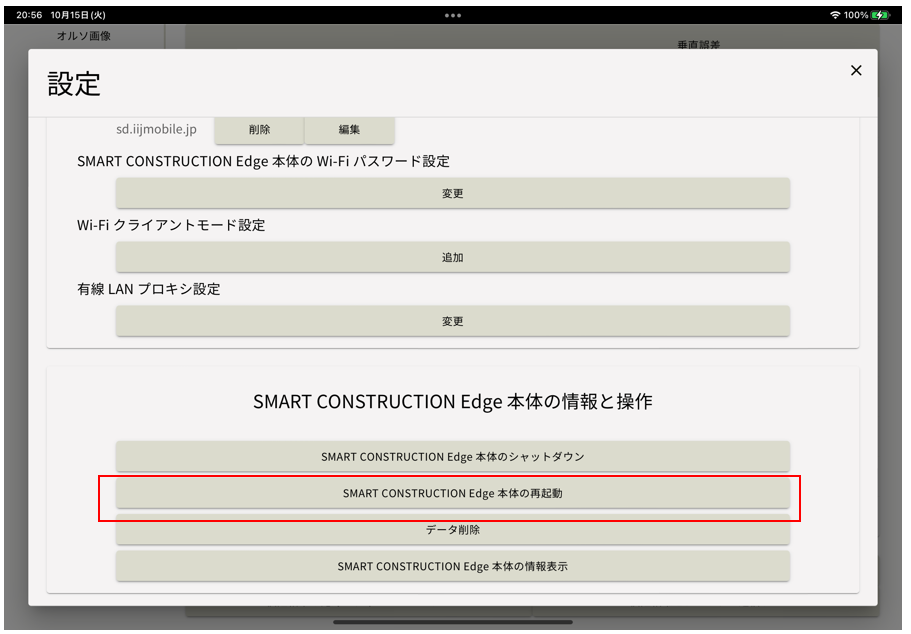Screen dimensions: 911x634
Task: Click the 本体の情報と操作 section heading
Action: click(x=453, y=402)
